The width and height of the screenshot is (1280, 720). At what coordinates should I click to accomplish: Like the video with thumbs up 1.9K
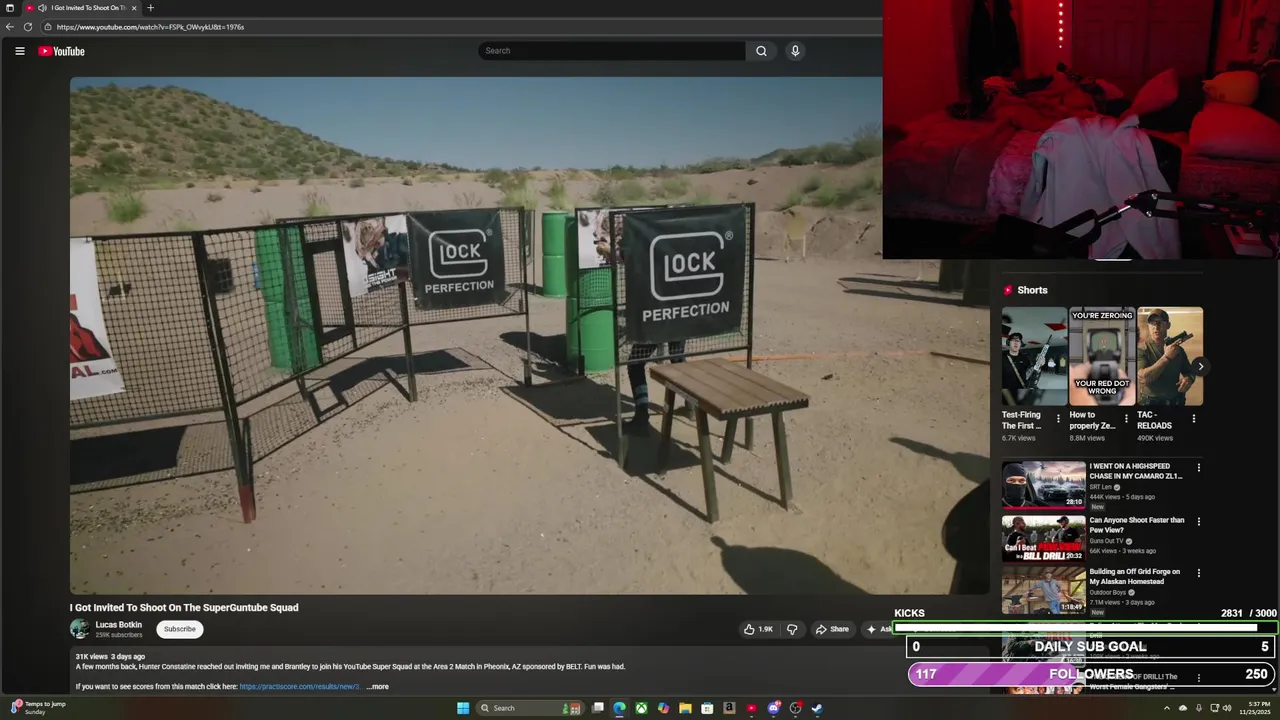click(x=758, y=629)
